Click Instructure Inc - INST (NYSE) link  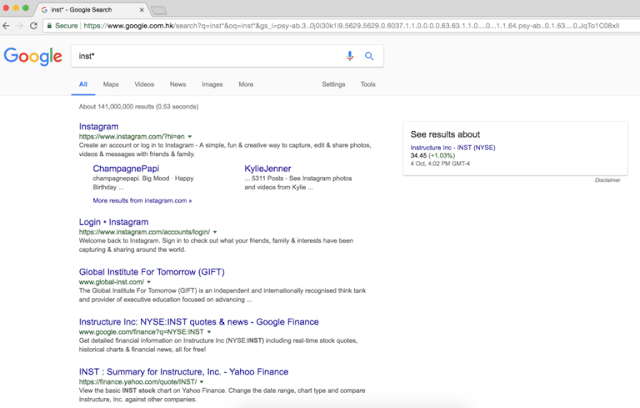[453, 148]
